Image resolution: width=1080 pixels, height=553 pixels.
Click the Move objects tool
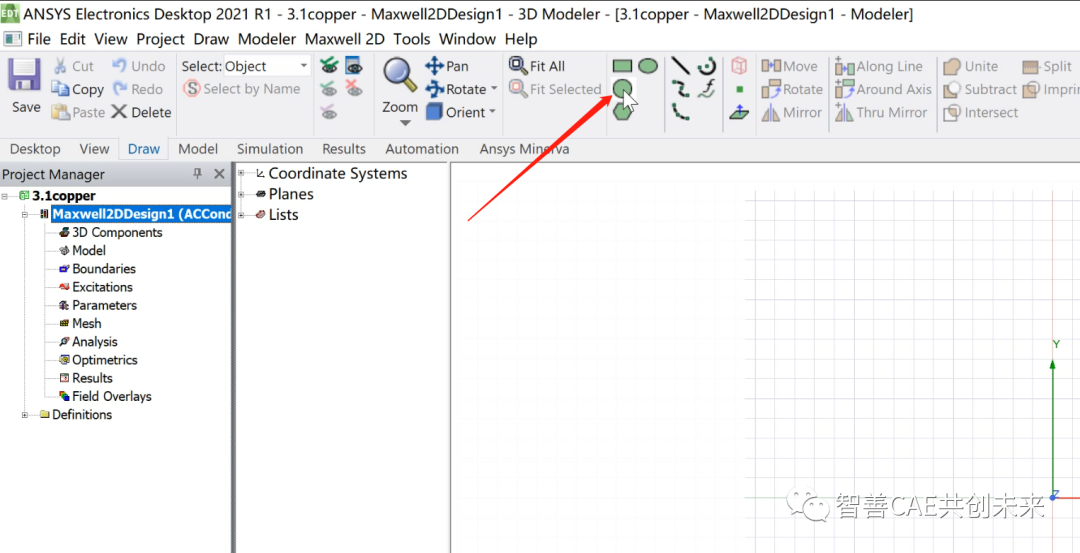[x=789, y=66]
